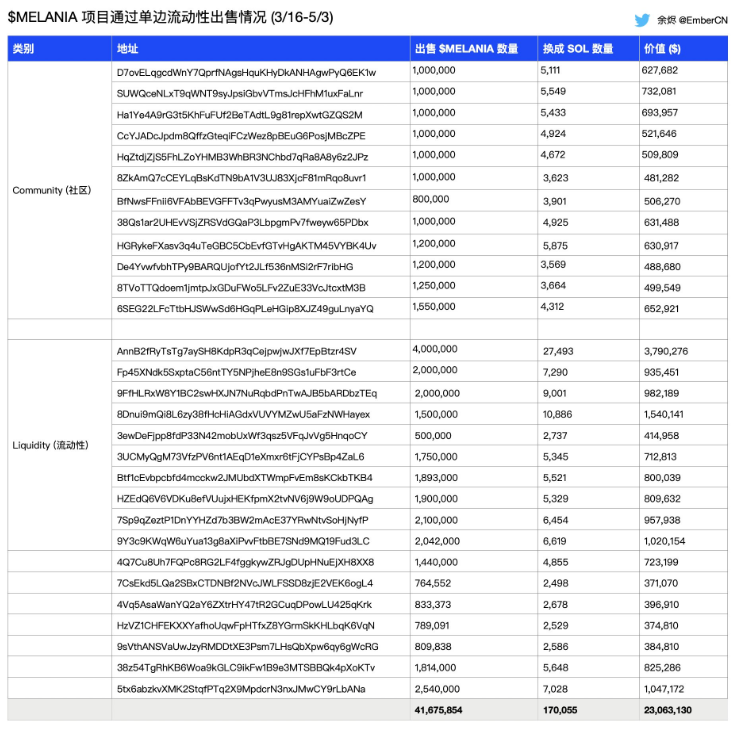Select address starting with 7Sp9qZeztP1Dn
Image resolution: width=752 pixels, height=732 pixels.
[242, 520]
